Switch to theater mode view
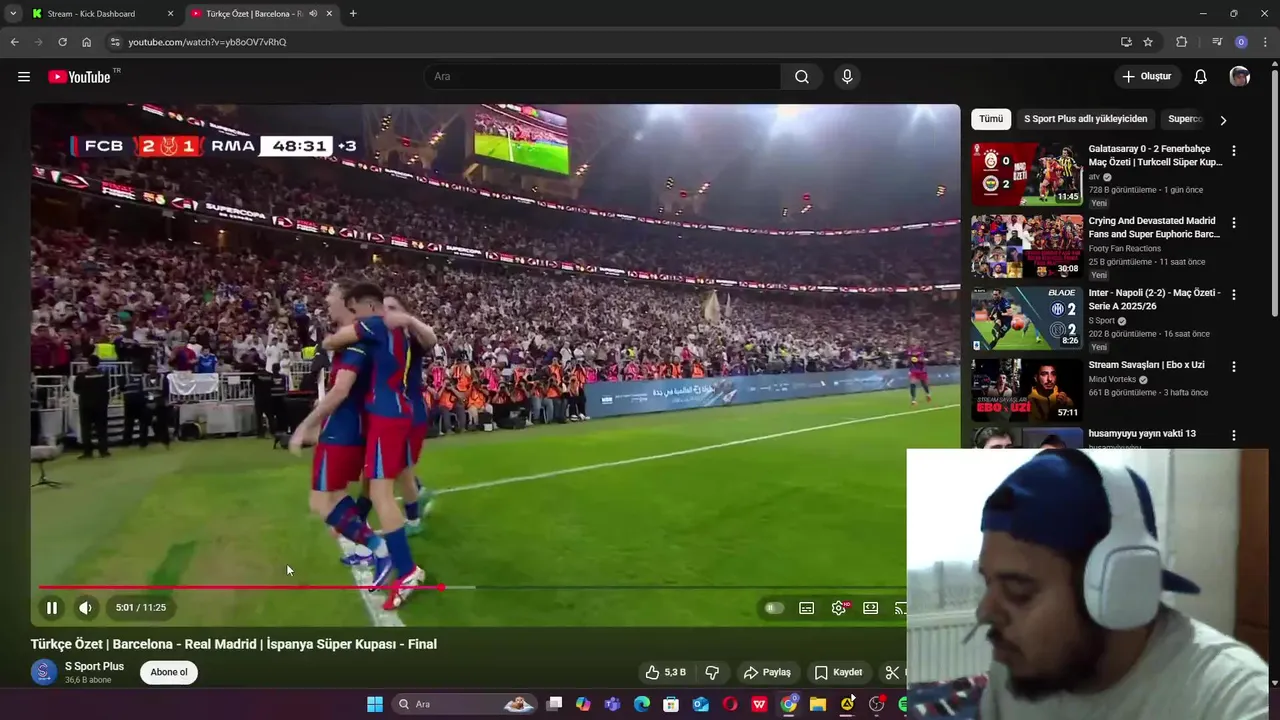Viewport: 1280px width, 720px height. pyautogui.click(x=871, y=608)
